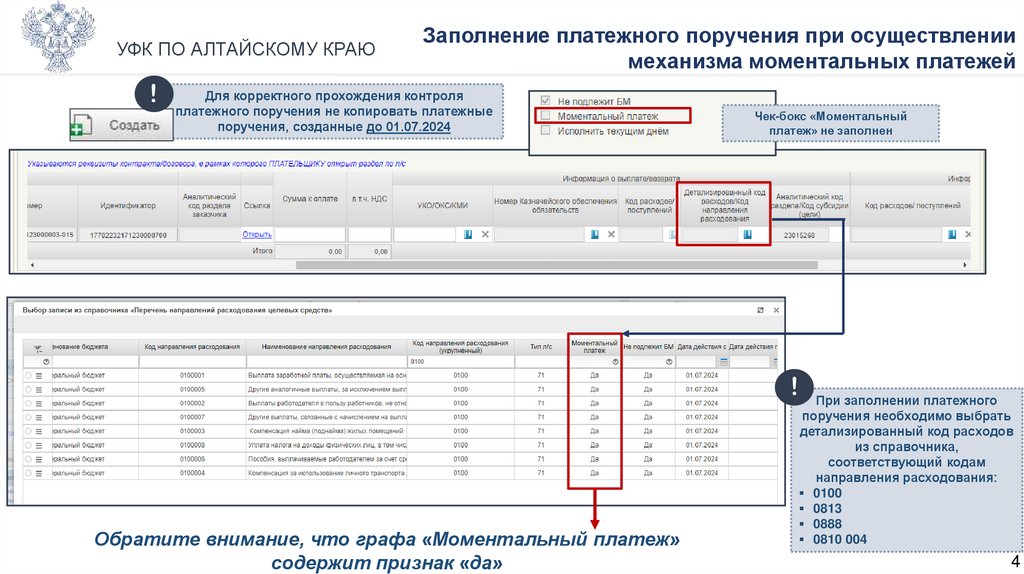
Task: Open lookup icon for УКО/ОКСМИ field
Action: (468, 234)
